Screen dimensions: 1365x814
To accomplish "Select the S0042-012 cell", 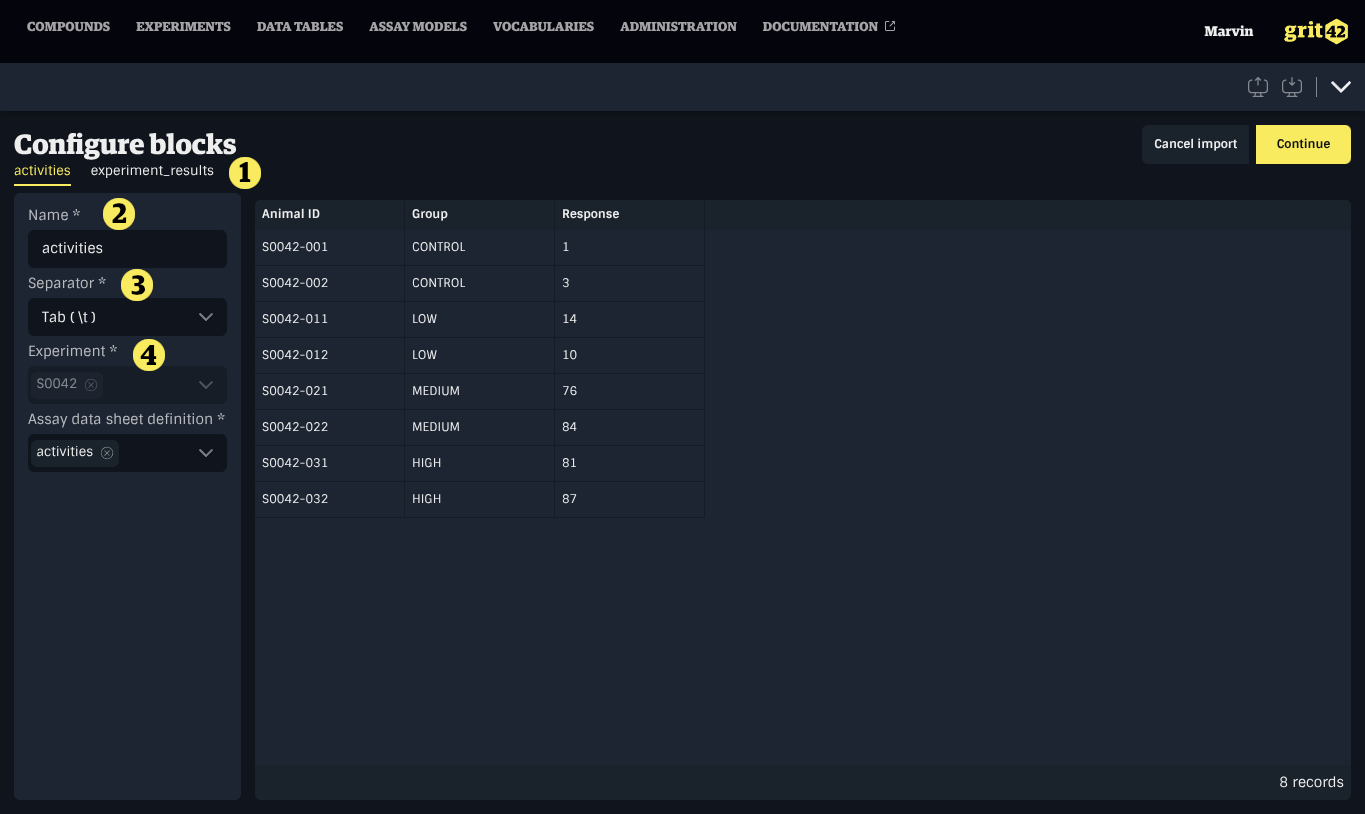I will click(x=330, y=355).
